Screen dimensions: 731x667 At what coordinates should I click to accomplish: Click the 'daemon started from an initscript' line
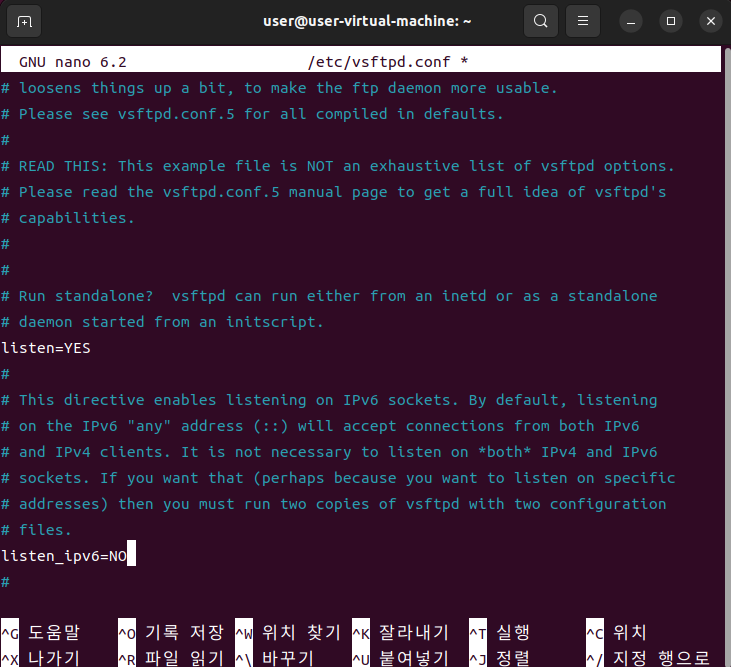click(x=162, y=322)
